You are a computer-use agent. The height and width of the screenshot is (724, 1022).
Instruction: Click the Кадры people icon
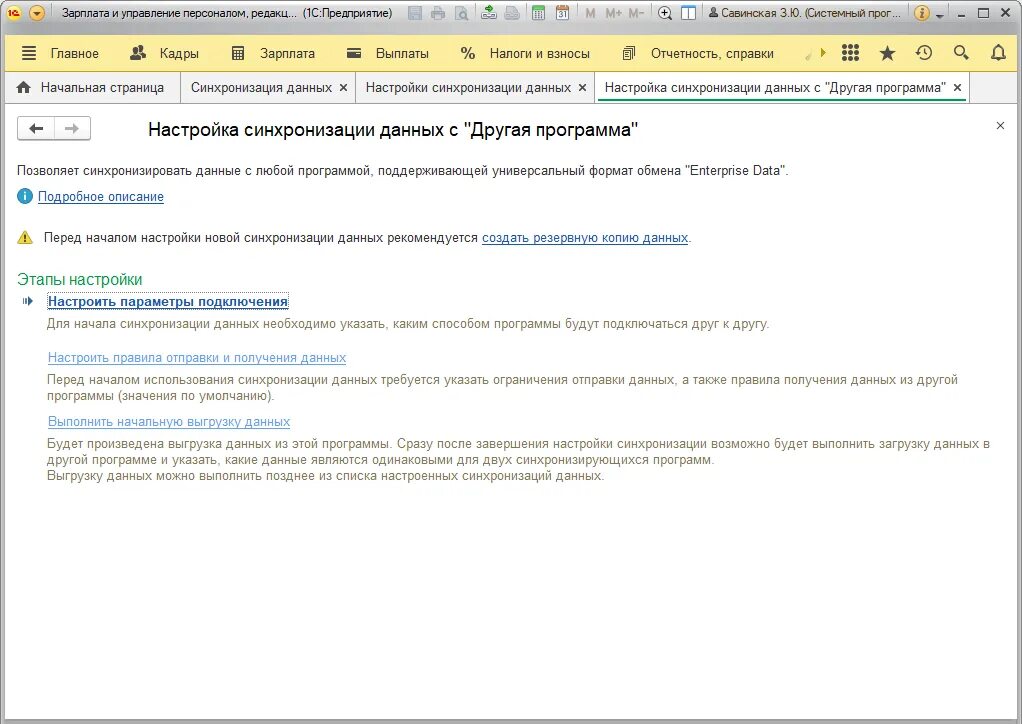click(x=138, y=53)
